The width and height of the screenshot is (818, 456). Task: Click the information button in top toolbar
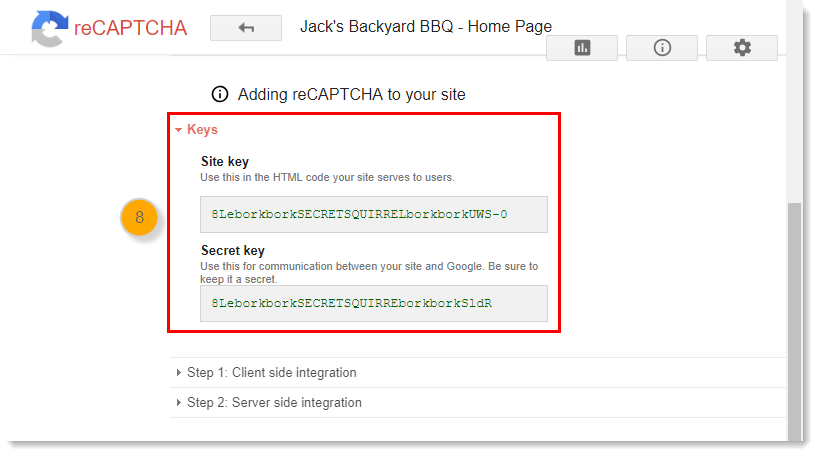662,48
